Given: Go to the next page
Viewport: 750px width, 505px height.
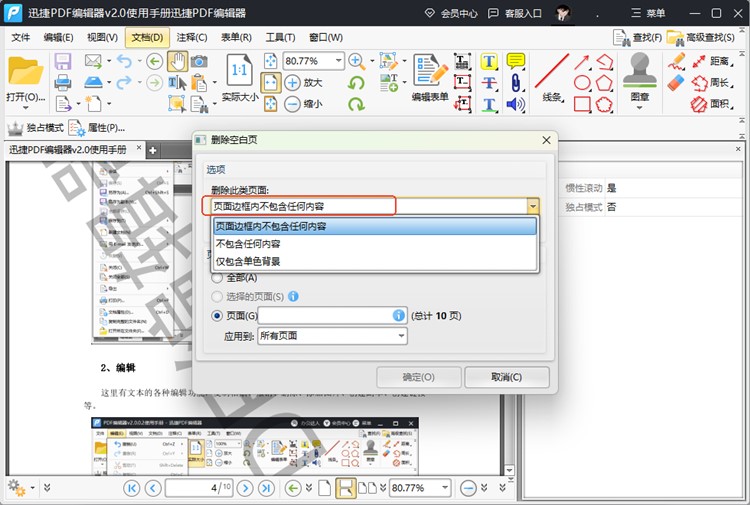Looking at the screenshot, I should [245, 488].
